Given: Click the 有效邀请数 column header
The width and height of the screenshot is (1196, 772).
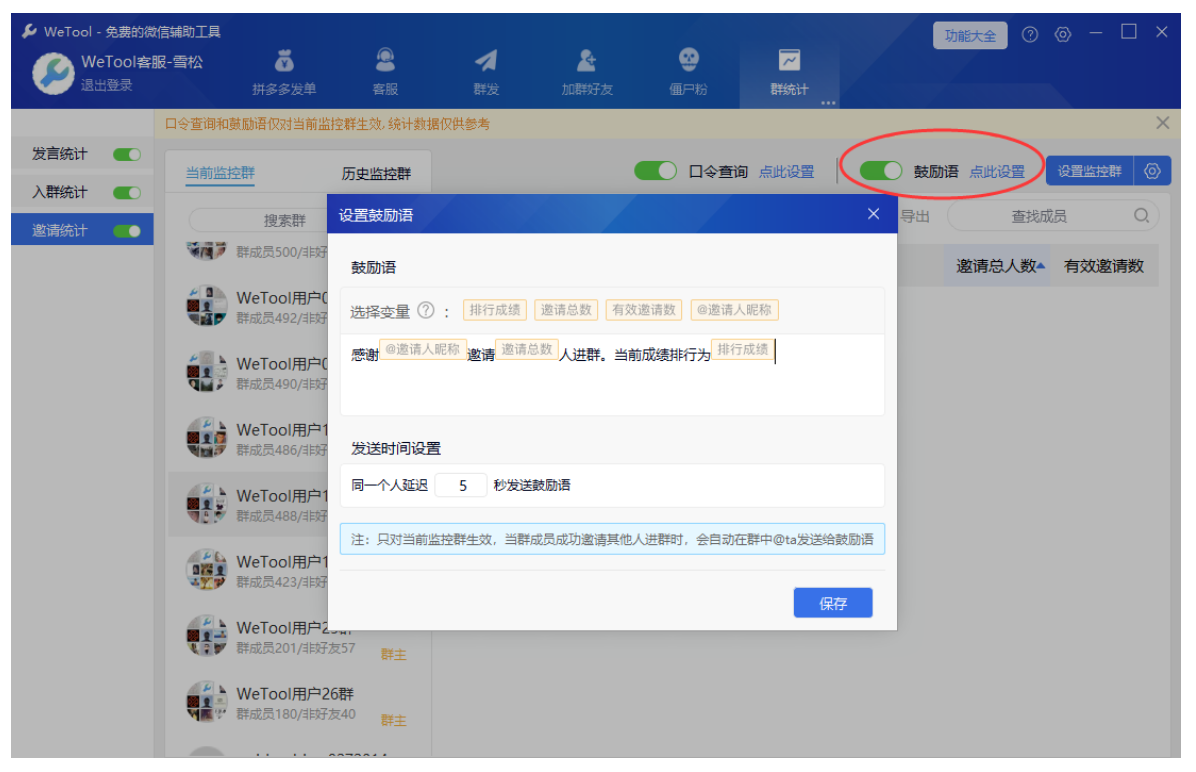Looking at the screenshot, I should tap(1104, 266).
